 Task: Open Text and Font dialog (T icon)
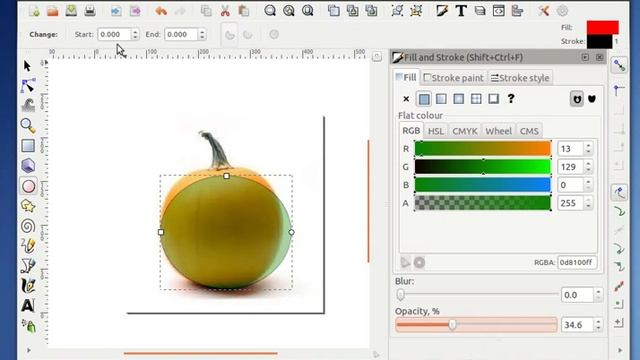[x=461, y=11]
